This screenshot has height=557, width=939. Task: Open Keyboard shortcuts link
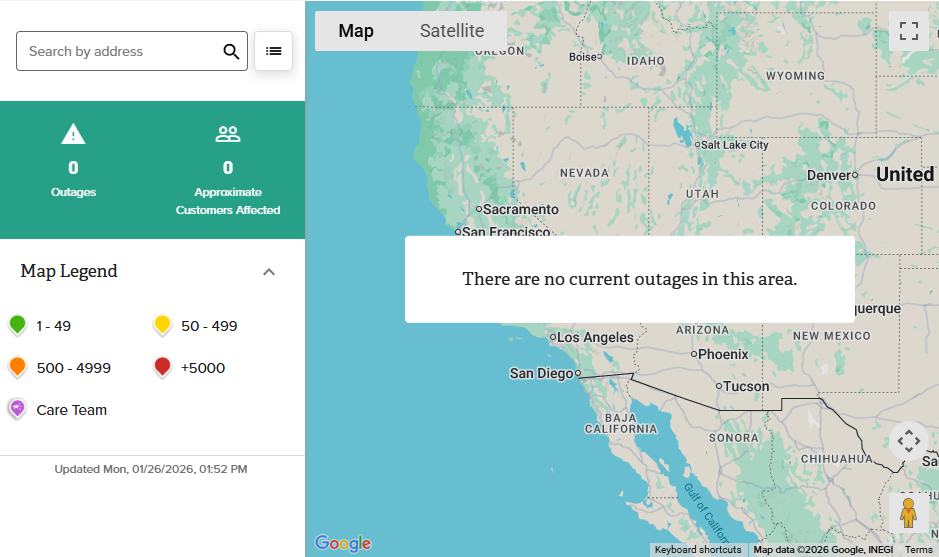coord(698,550)
